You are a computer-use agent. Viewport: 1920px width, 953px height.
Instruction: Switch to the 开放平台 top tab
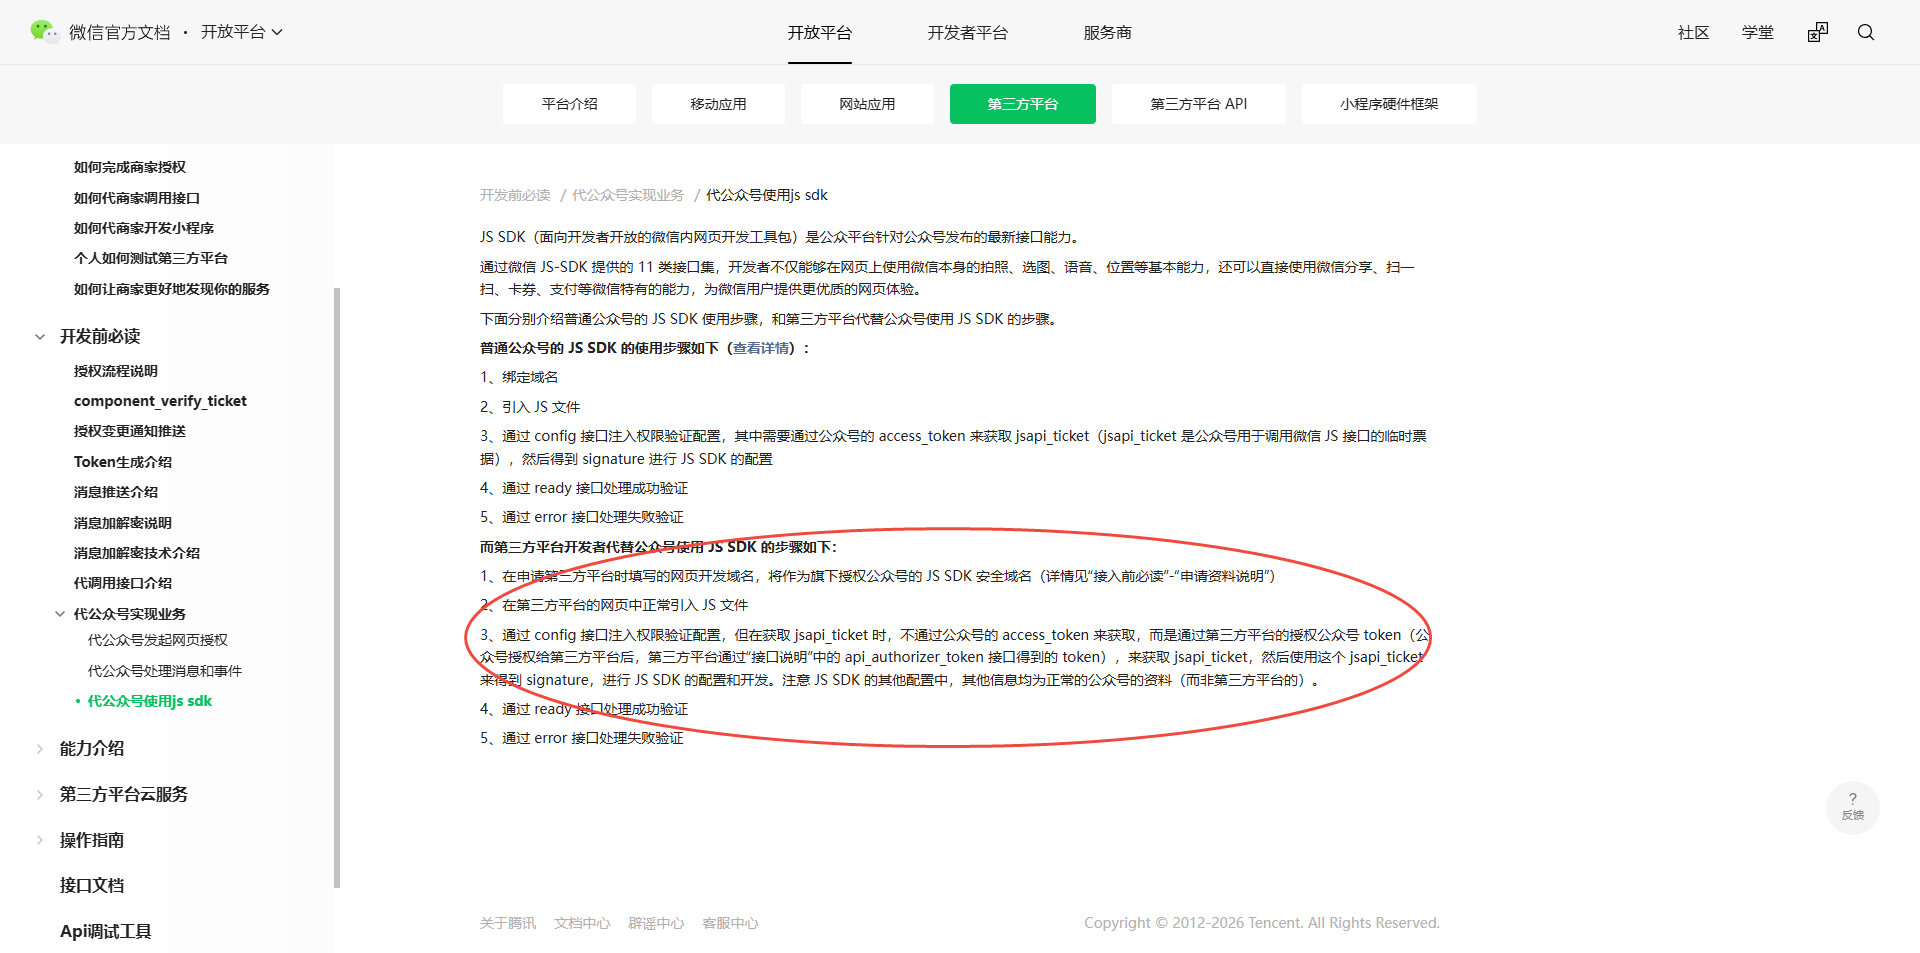pos(820,32)
